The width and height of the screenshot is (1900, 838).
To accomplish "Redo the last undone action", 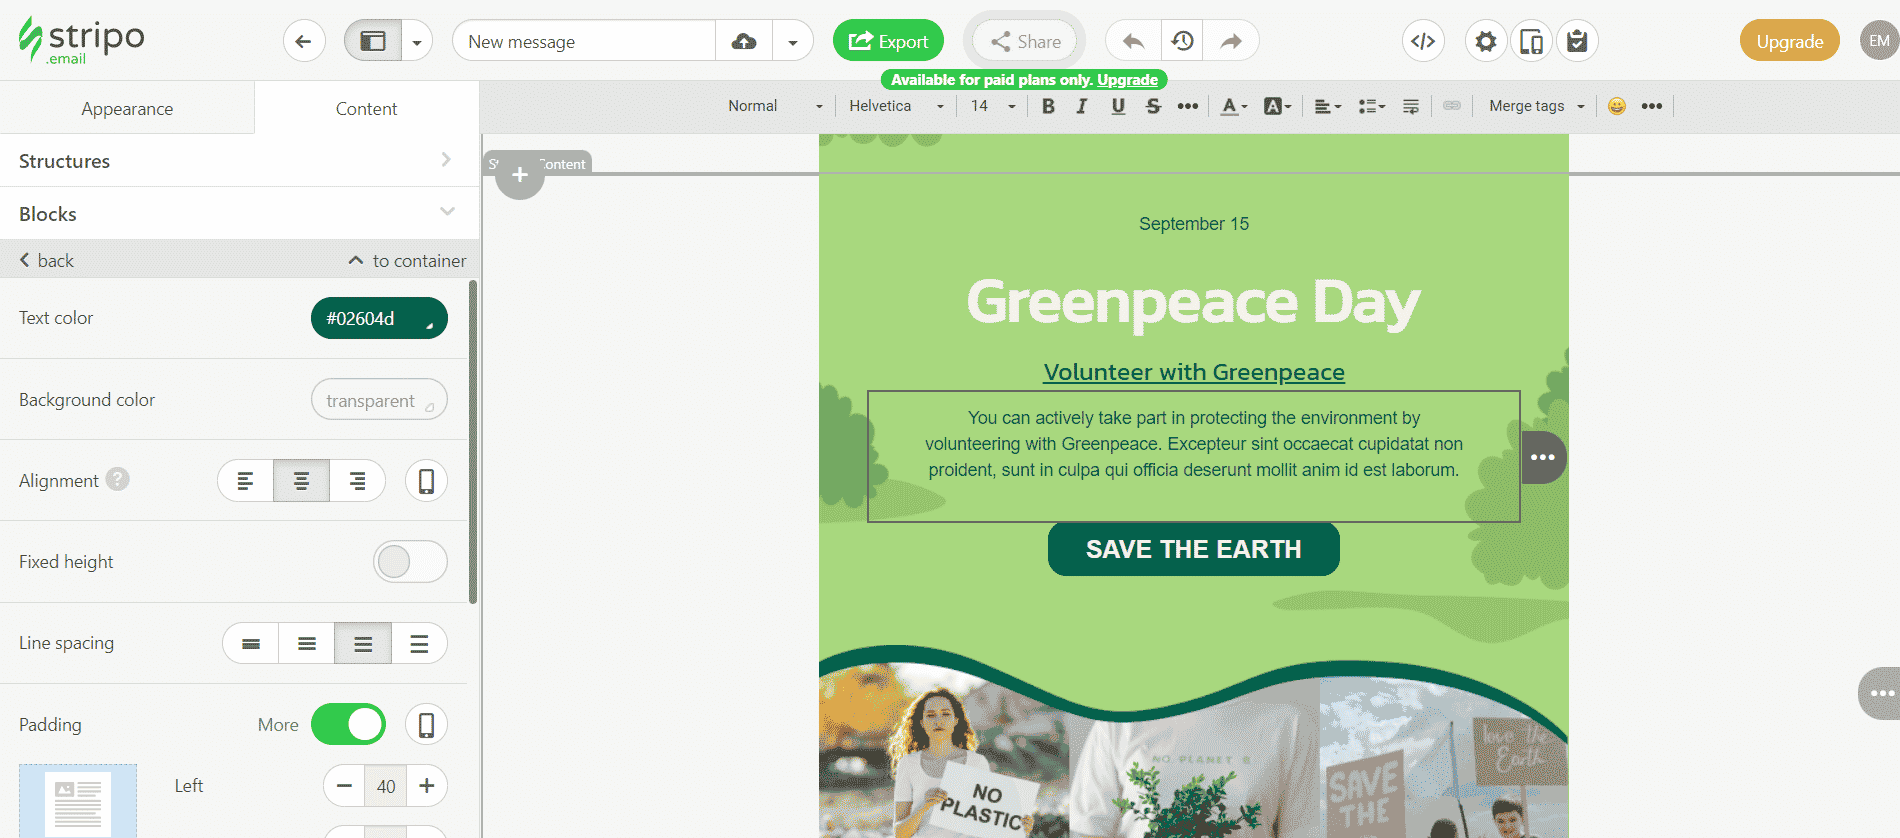I will tap(1231, 41).
